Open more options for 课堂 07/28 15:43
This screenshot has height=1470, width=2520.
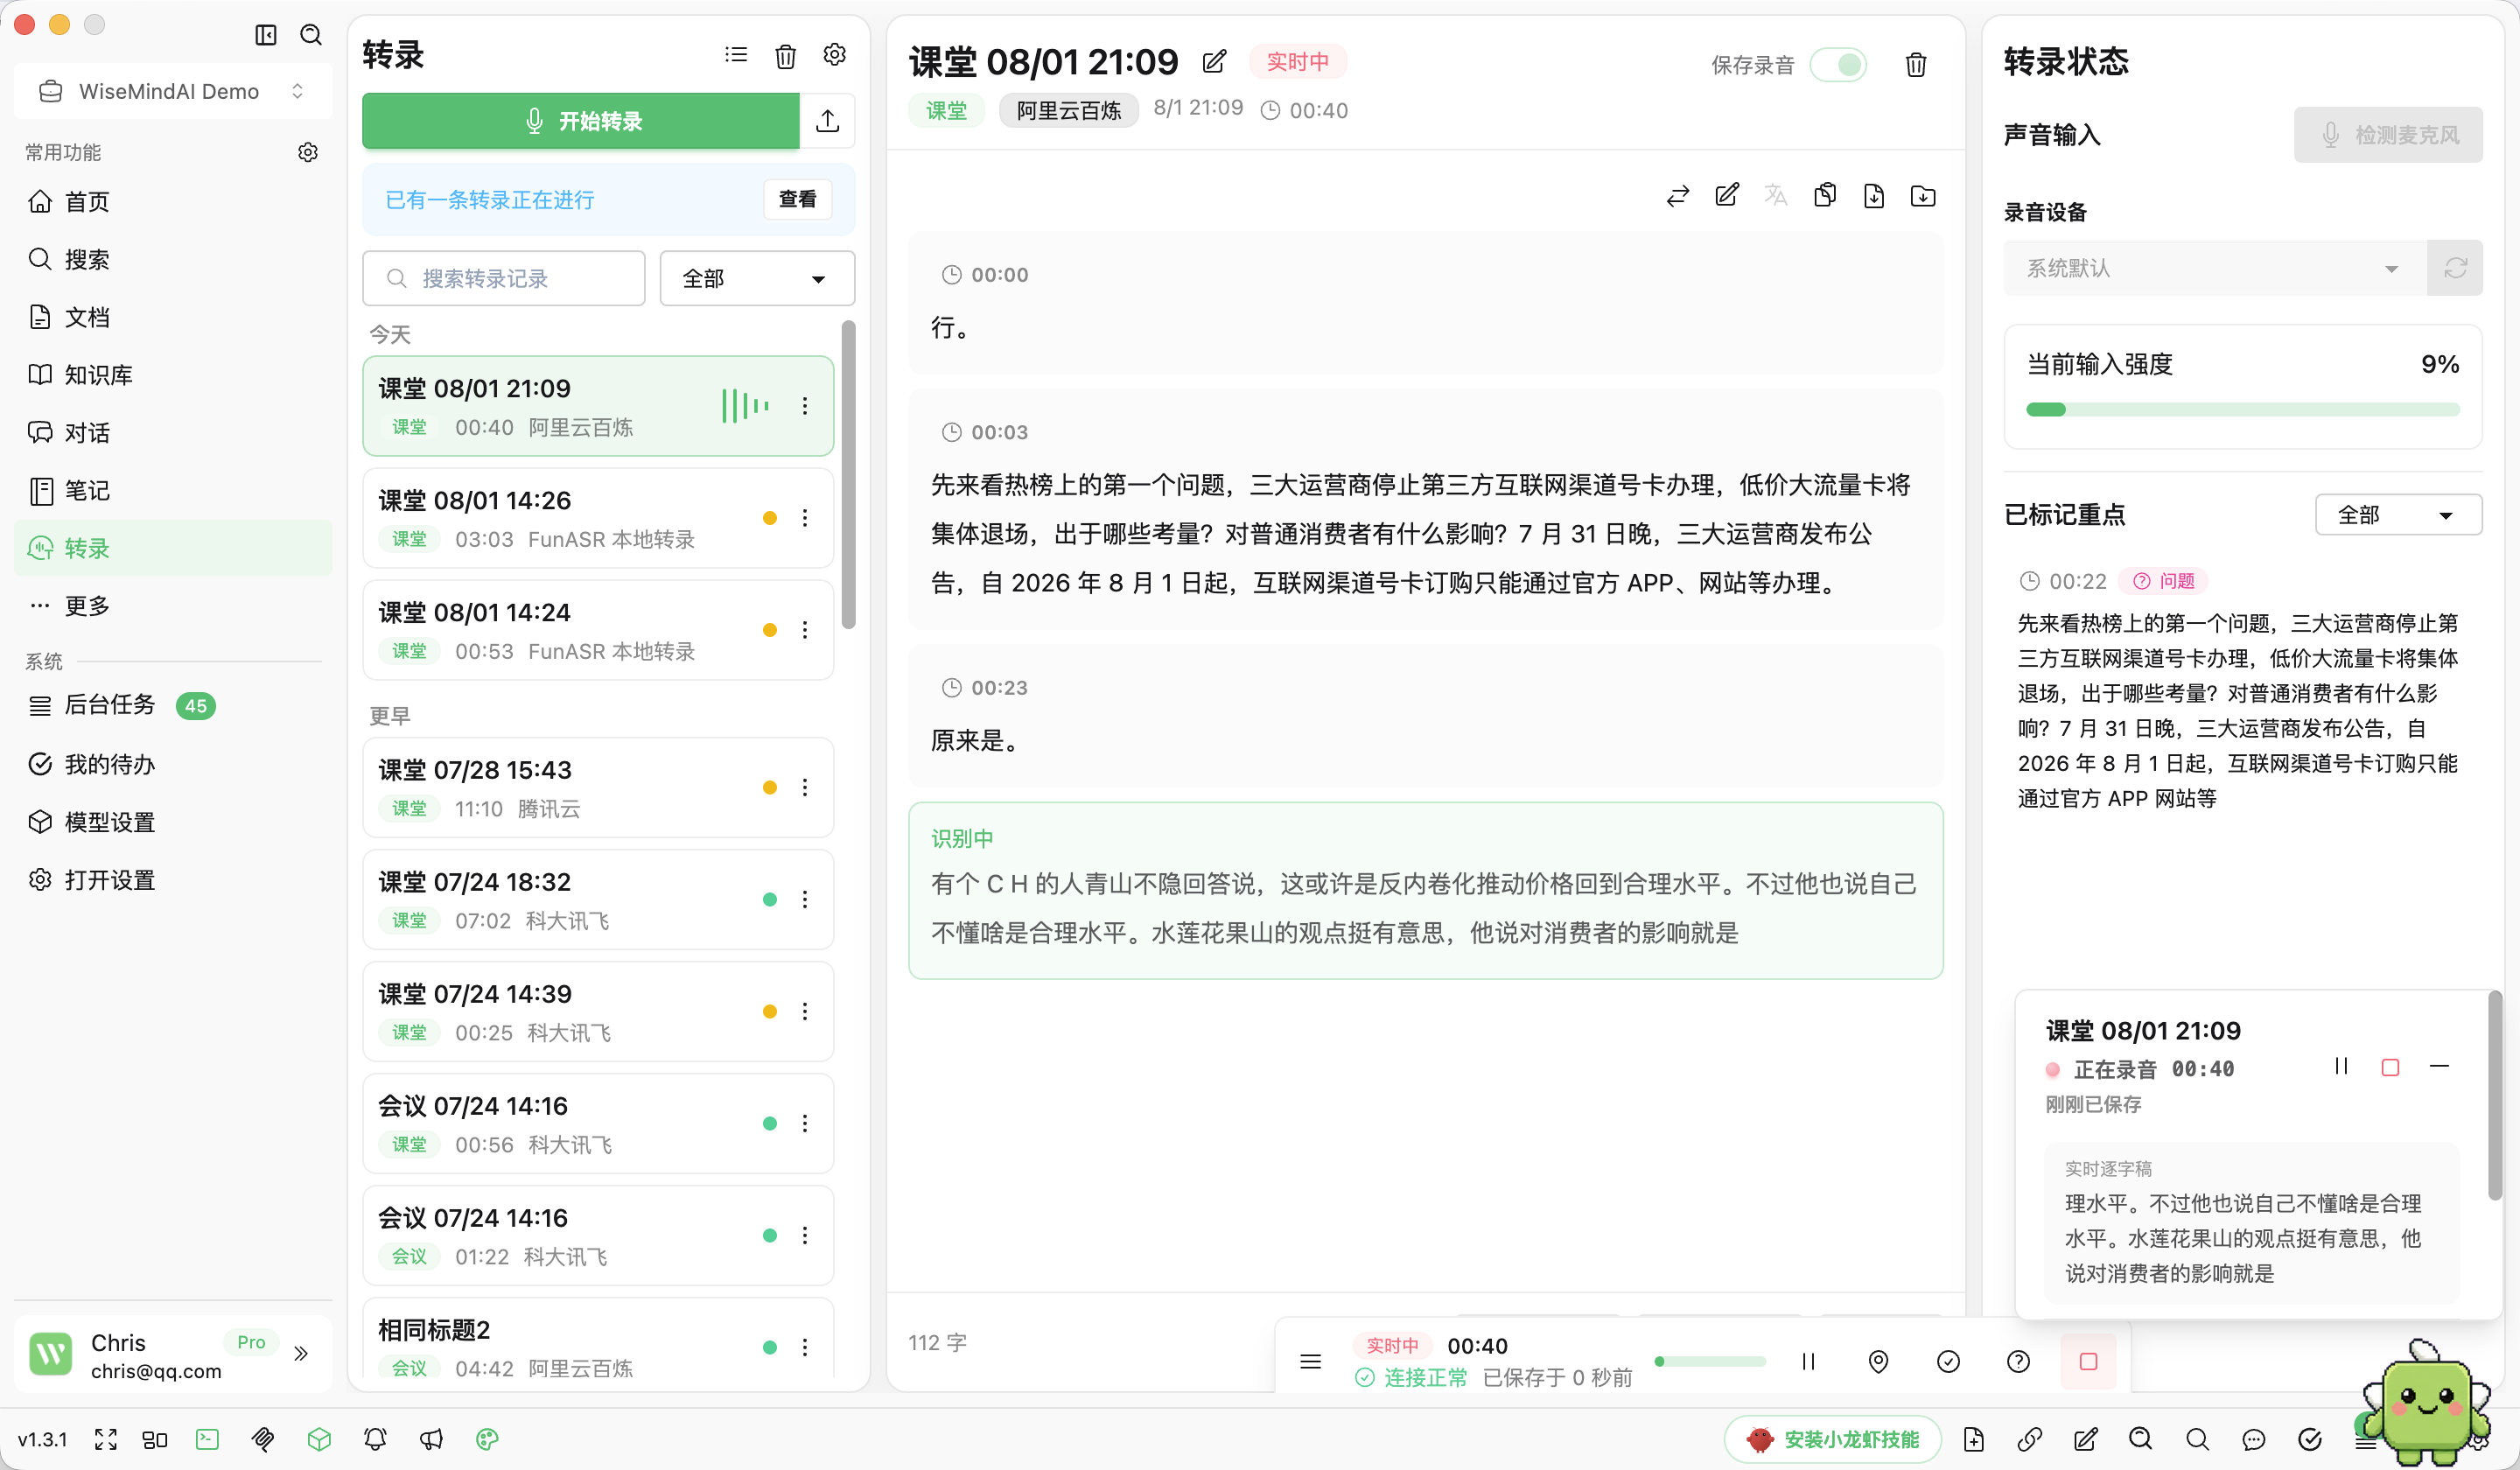pyautogui.click(x=805, y=788)
